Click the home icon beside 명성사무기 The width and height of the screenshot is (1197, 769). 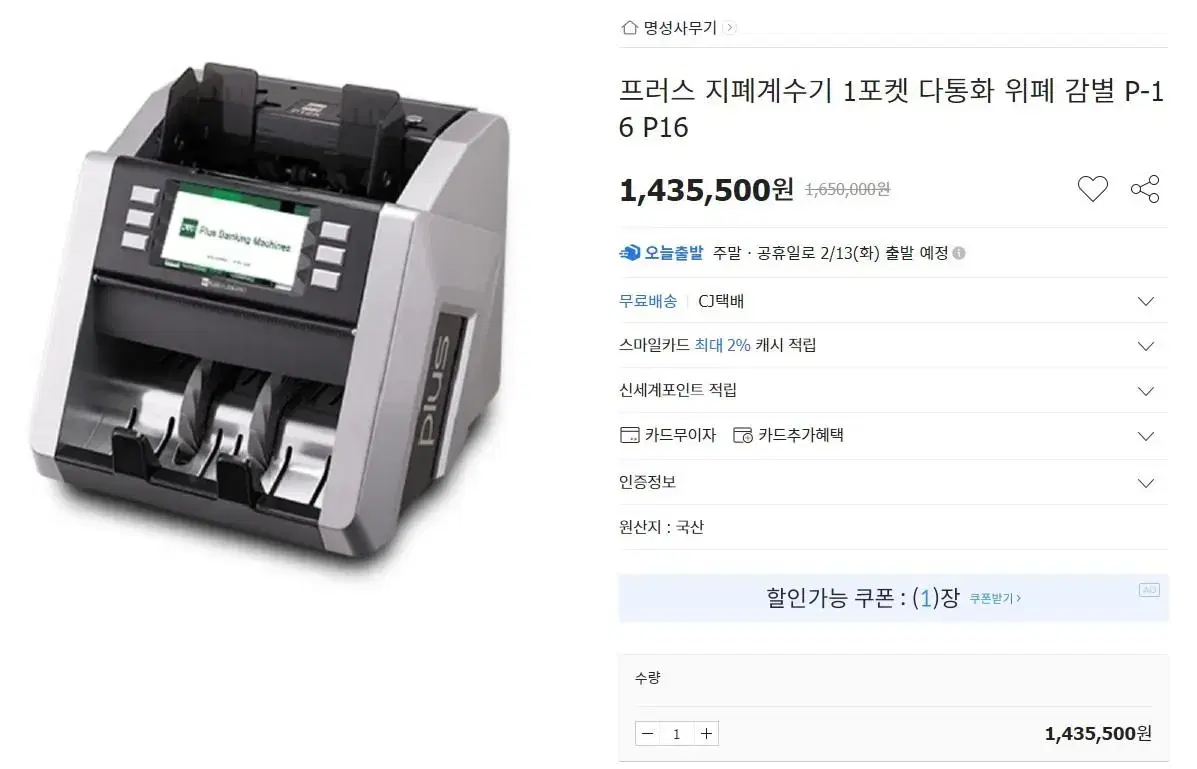click(x=629, y=27)
